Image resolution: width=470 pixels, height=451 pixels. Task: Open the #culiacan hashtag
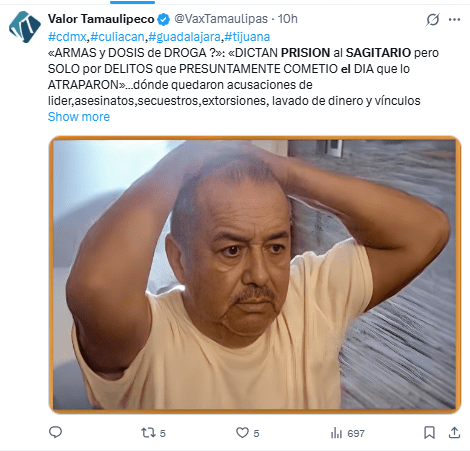pyautogui.click(x=117, y=37)
